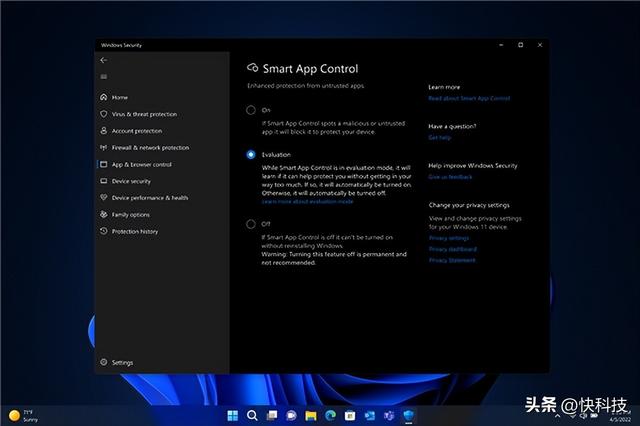Click the Get help link
640x426 pixels.
(440, 138)
